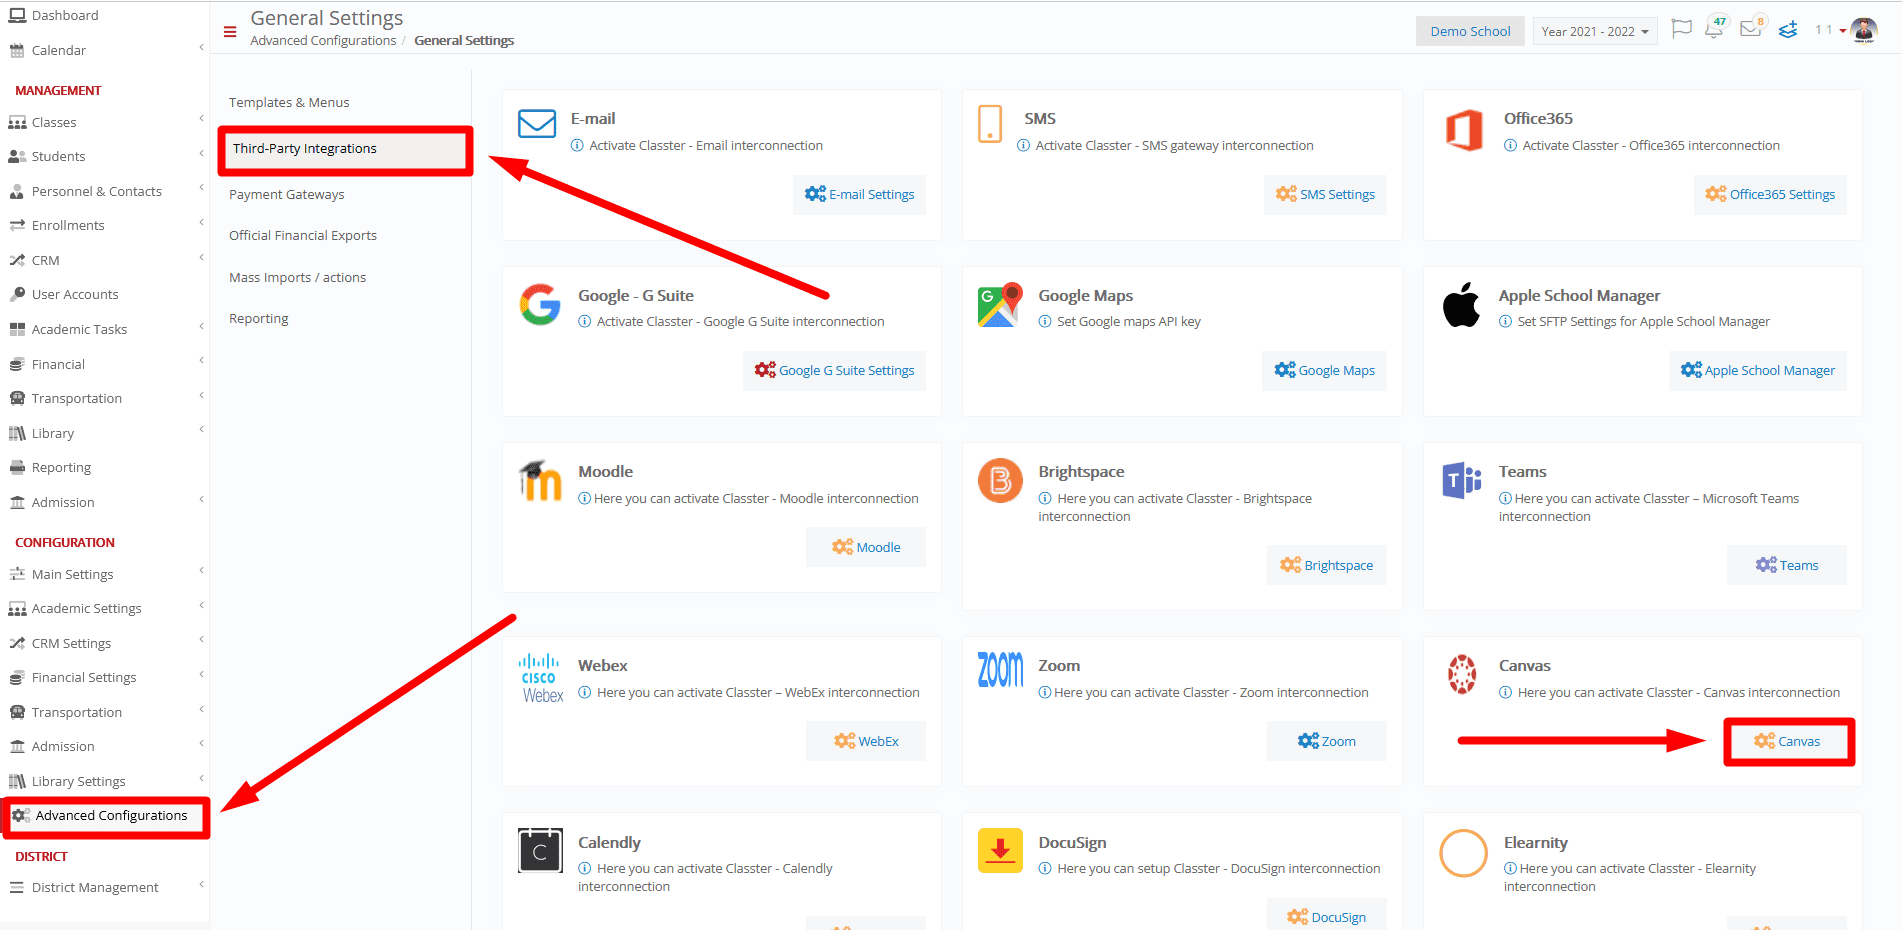
Task: Click the Office365 logo icon
Action: pos(1464,130)
